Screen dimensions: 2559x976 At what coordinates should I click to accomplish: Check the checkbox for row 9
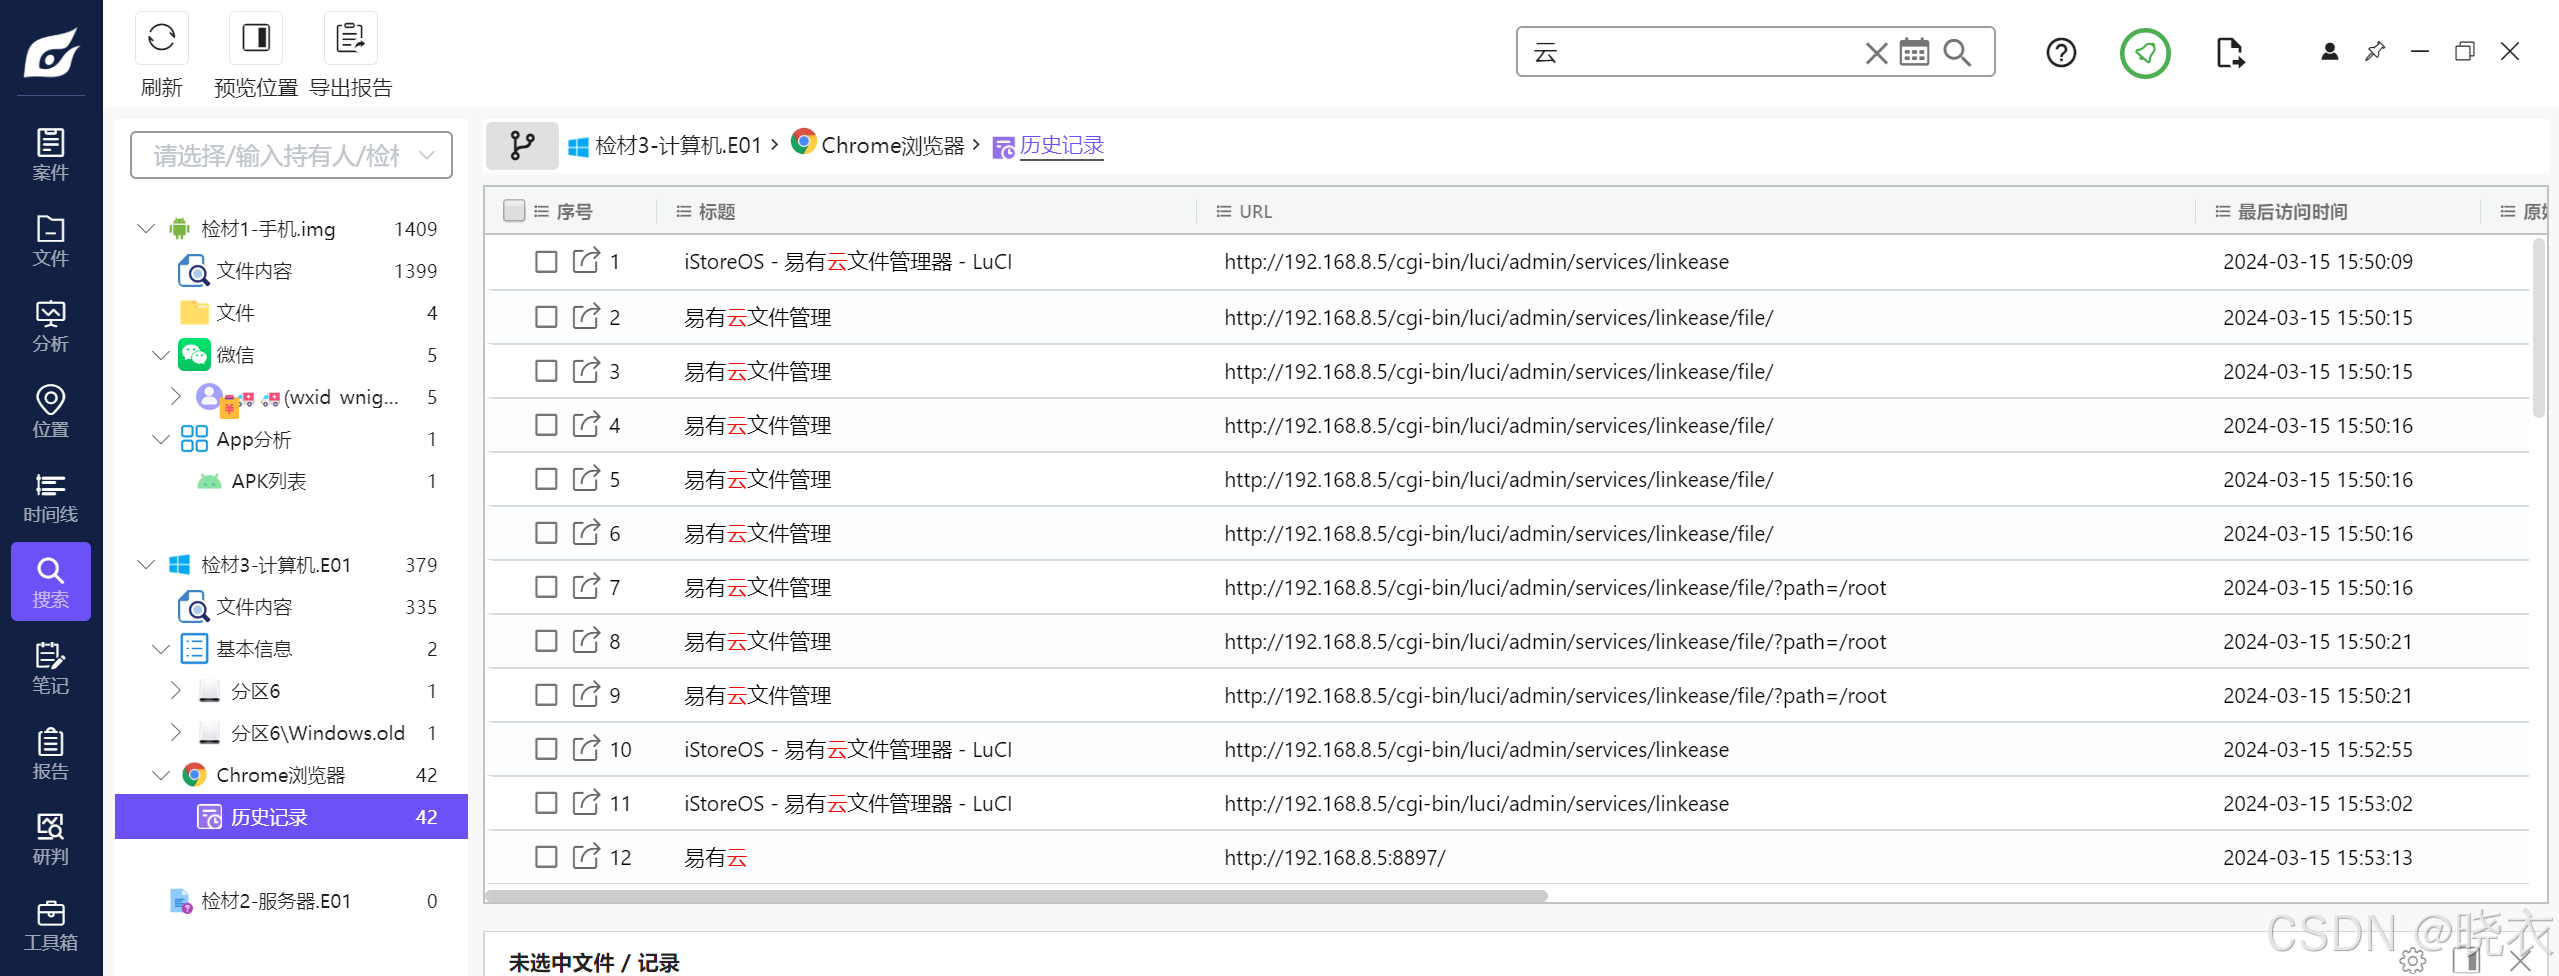(546, 695)
